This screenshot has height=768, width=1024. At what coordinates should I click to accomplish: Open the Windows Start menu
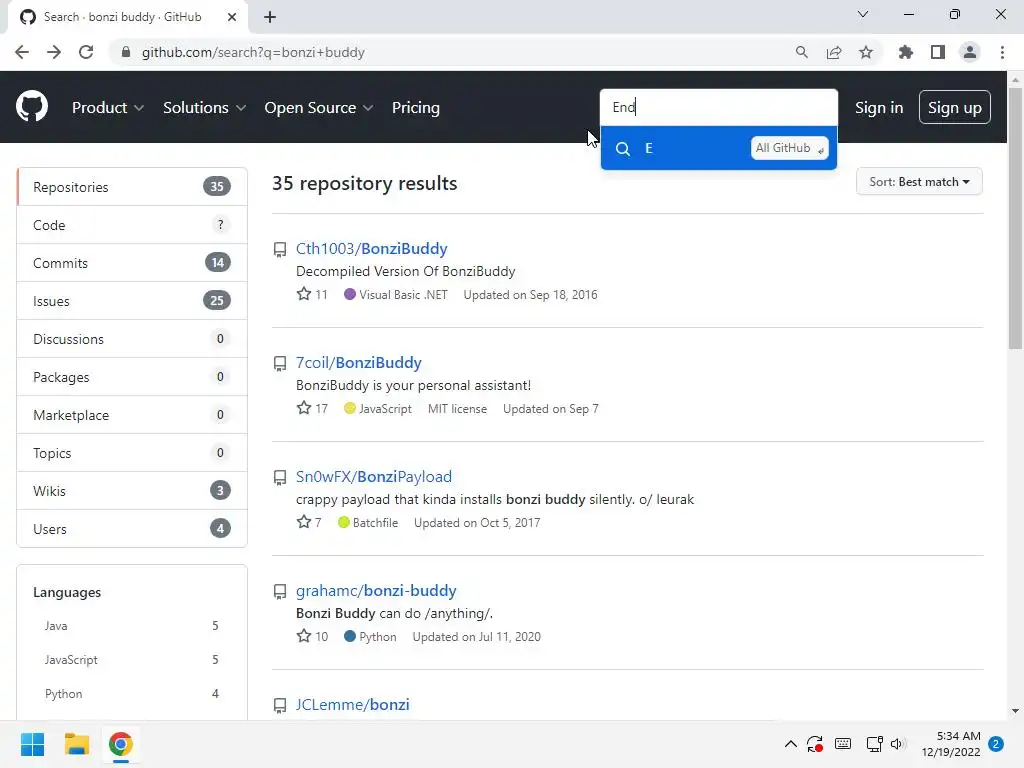tap(32, 744)
